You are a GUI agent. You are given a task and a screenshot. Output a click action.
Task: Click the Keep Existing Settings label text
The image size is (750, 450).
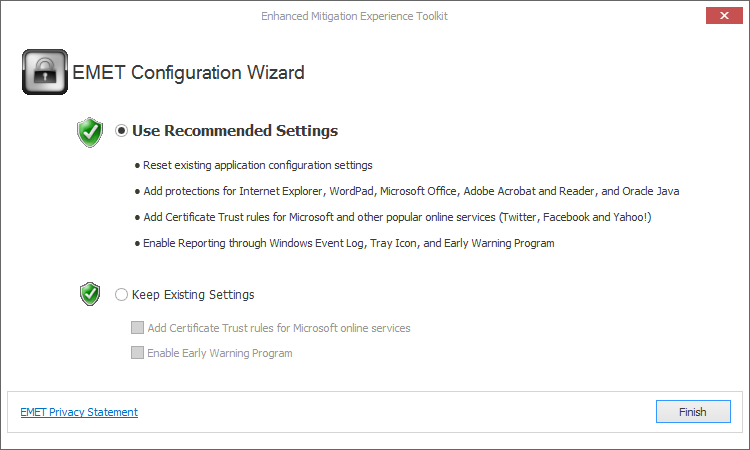click(193, 295)
